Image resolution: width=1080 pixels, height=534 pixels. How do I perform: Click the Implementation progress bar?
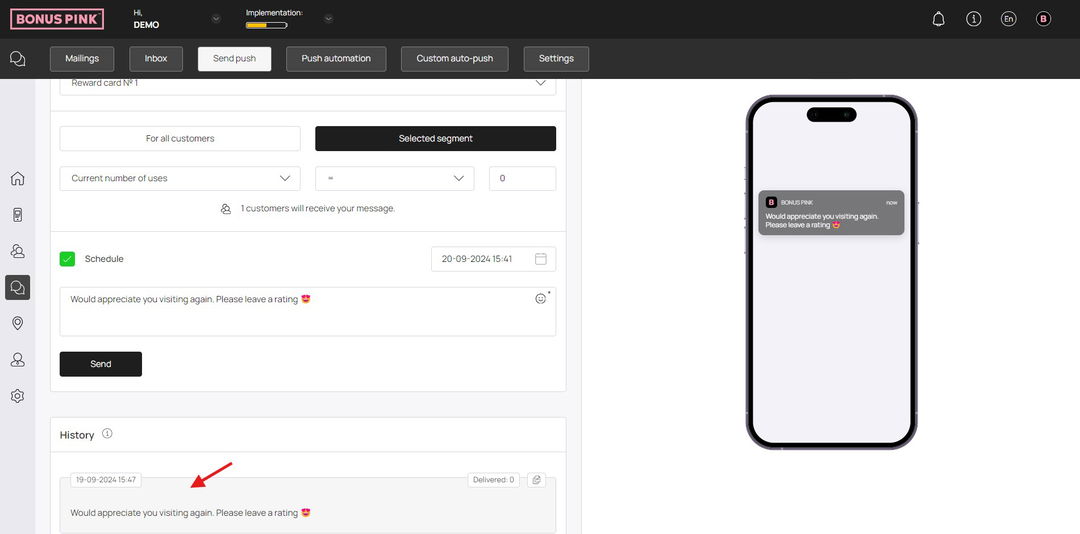pyautogui.click(x=267, y=25)
